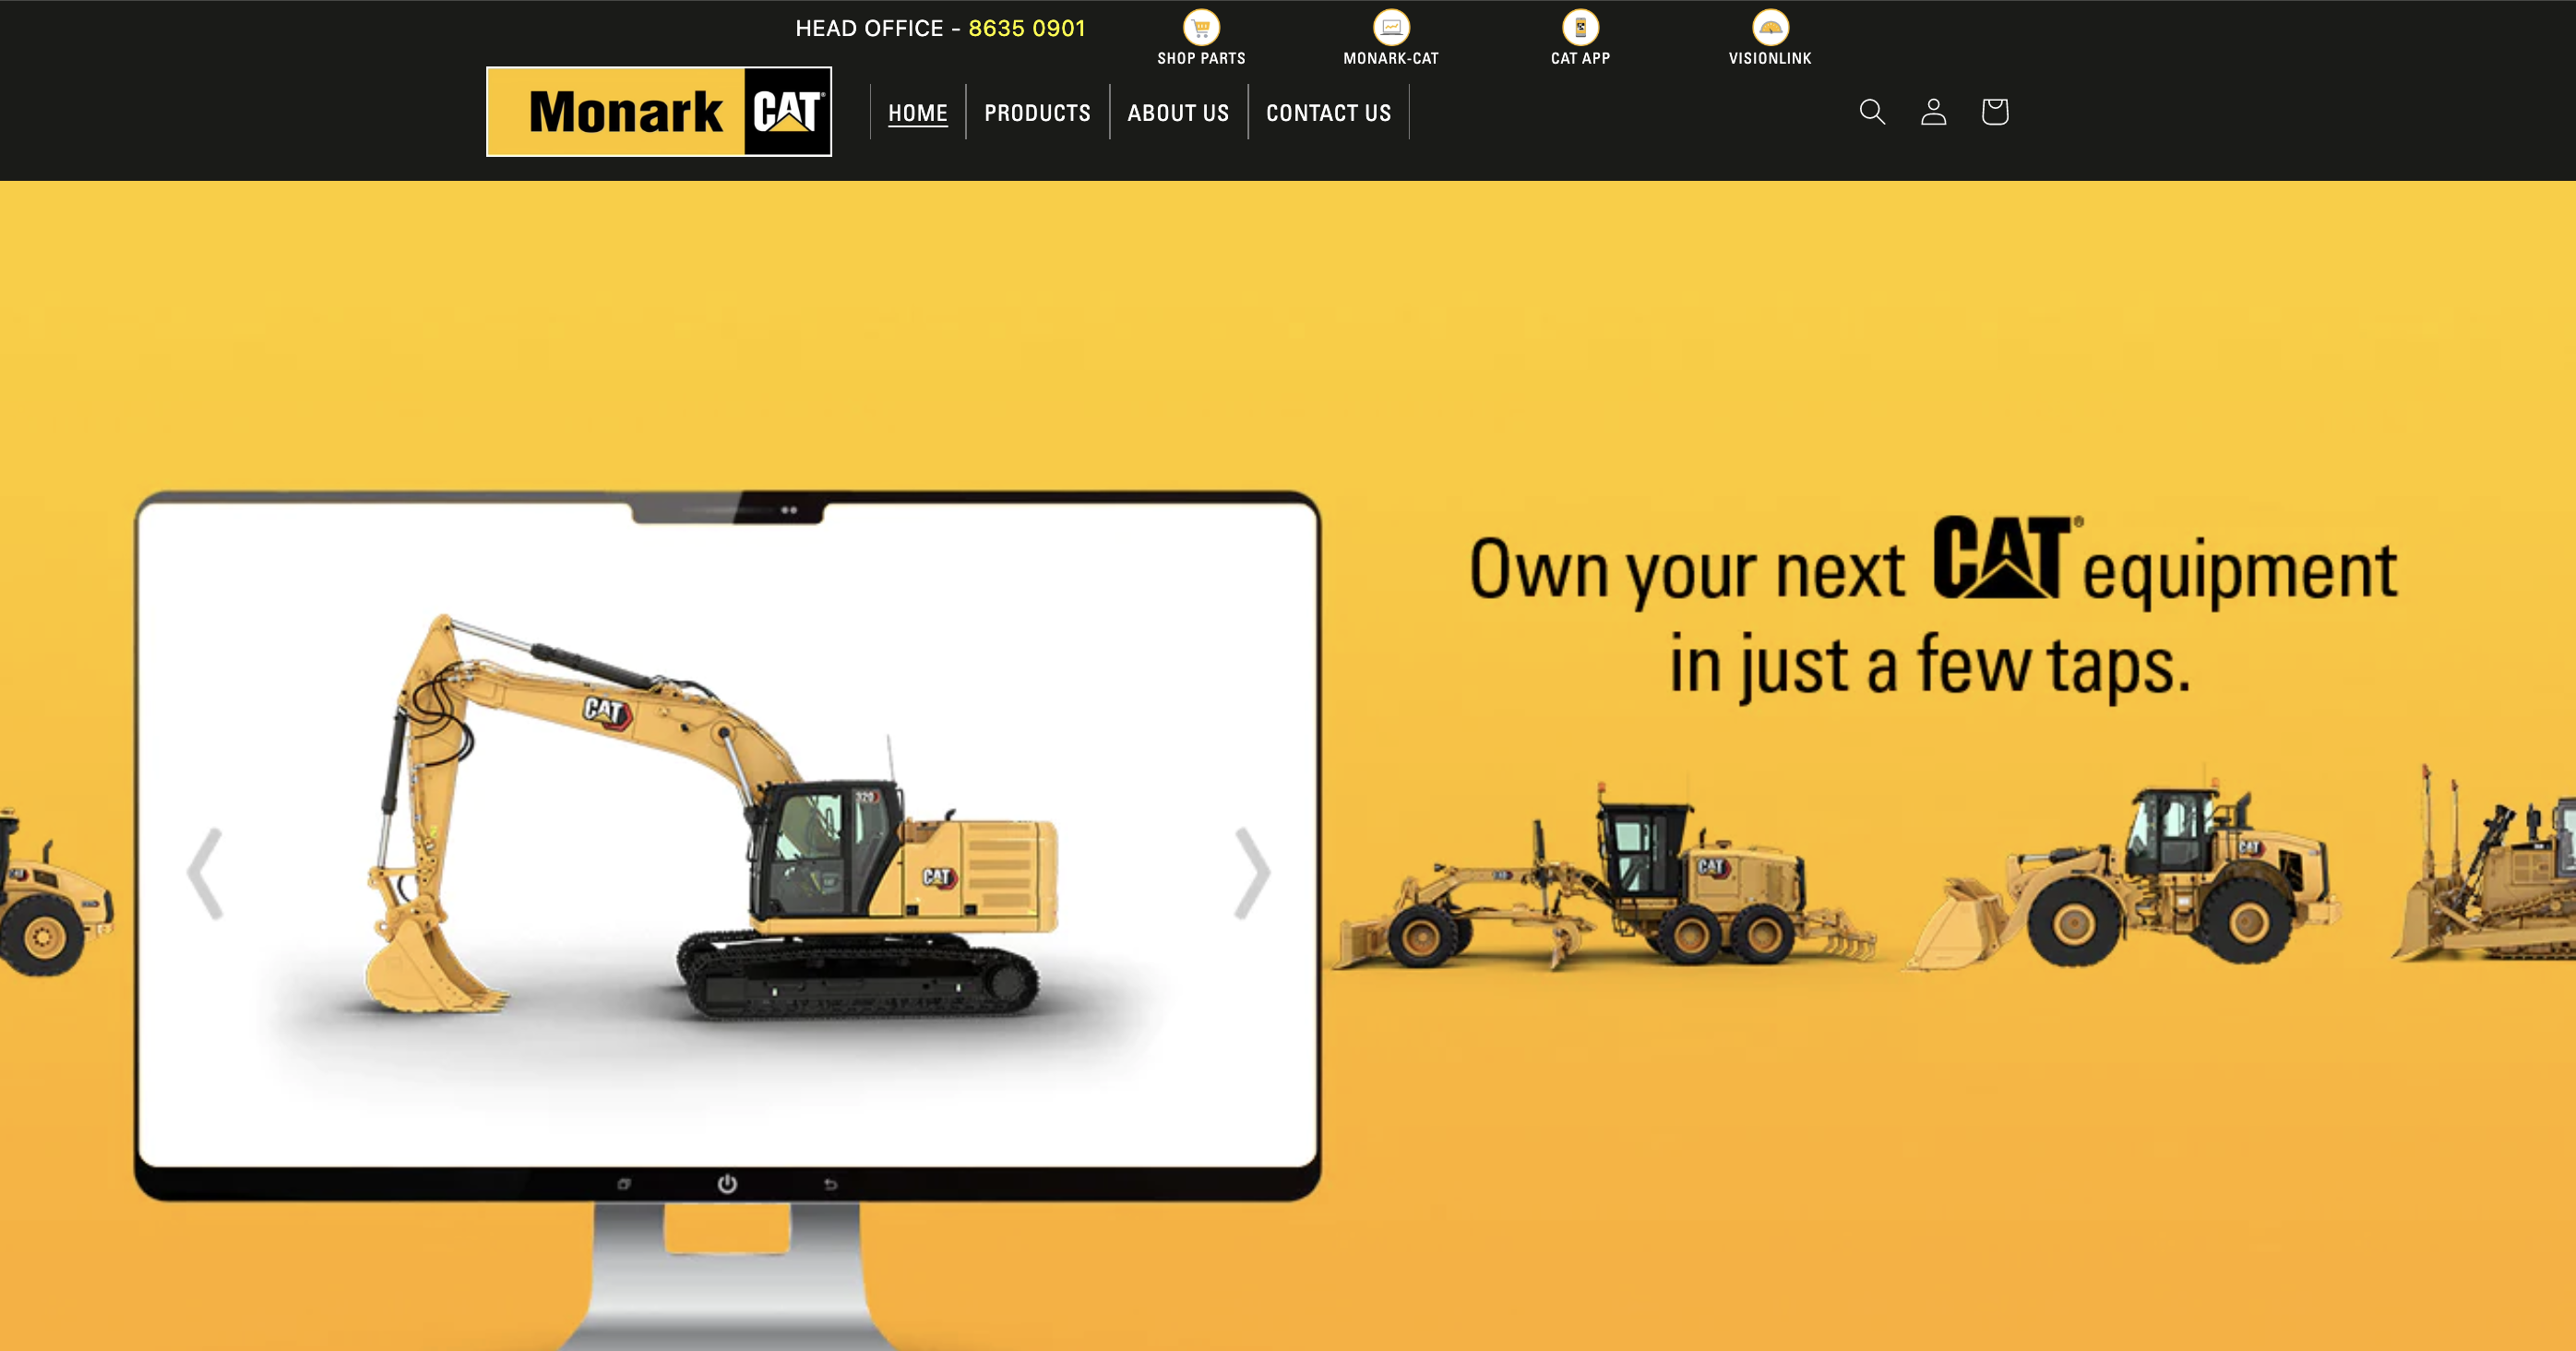This screenshot has height=1351, width=2576.
Task: Click the Monark CAT header logo
Action: (x=658, y=111)
